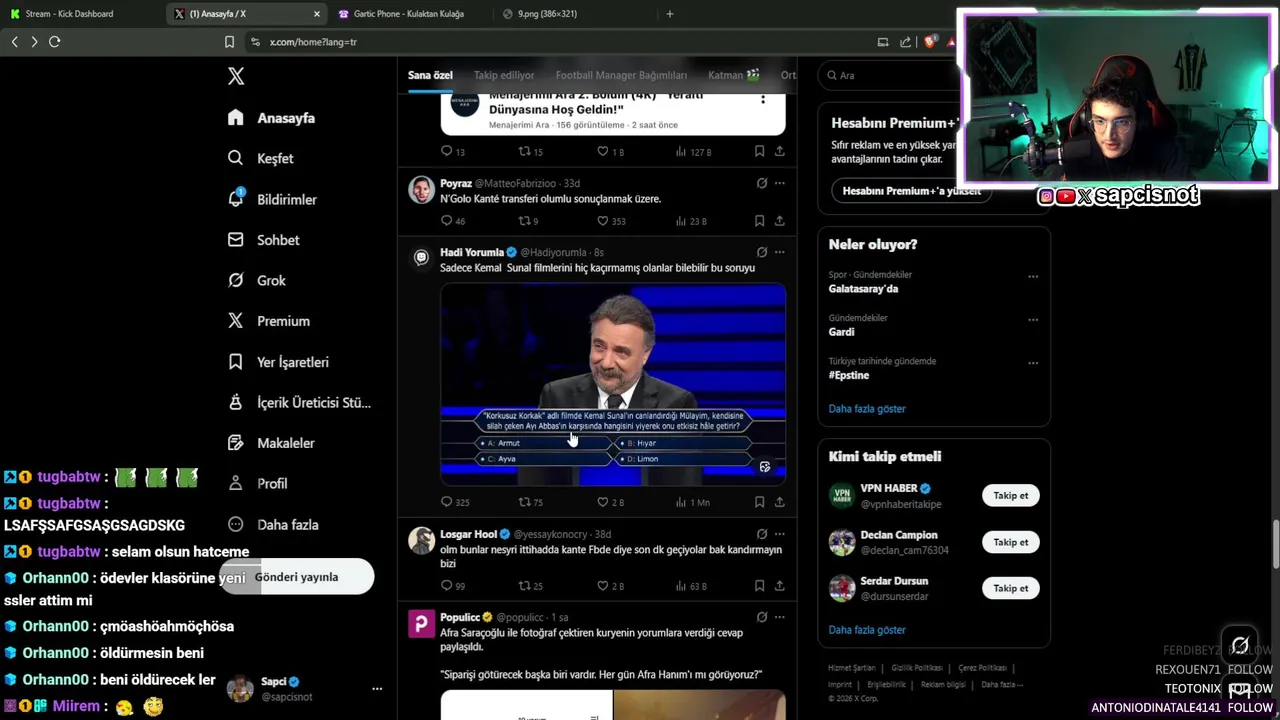Open more options on Poyraz tweet
This screenshot has height=720, width=1280.
[x=780, y=183]
